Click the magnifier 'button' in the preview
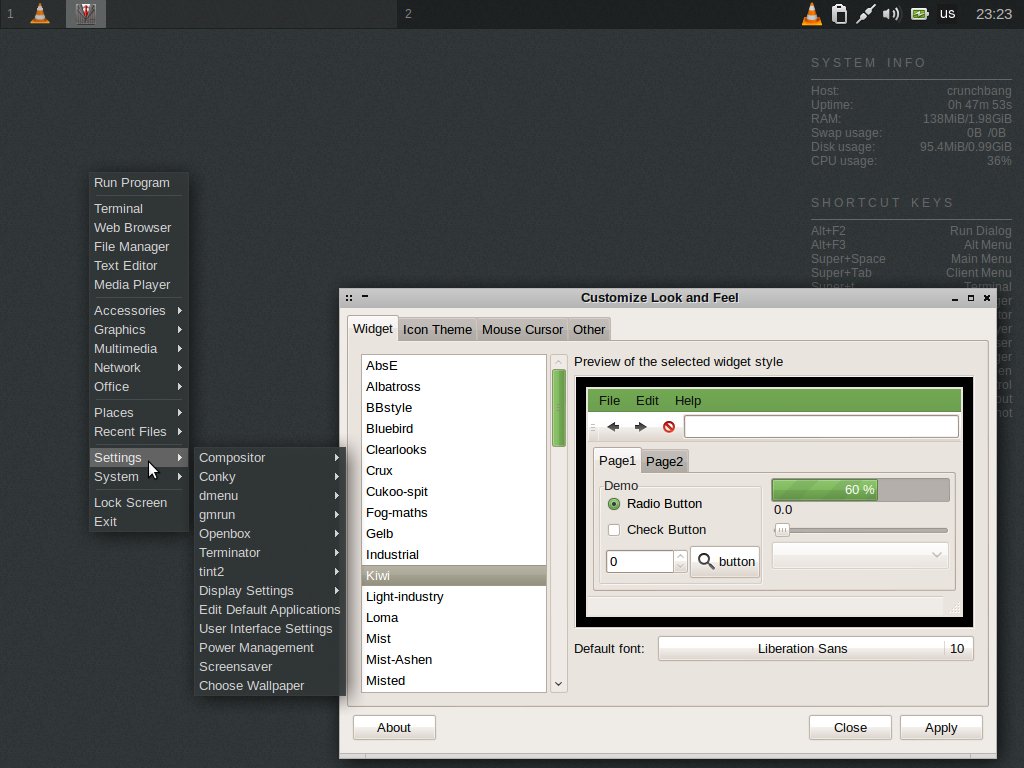Image resolution: width=1024 pixels, height=768 pixels. (x=725, y=562)
